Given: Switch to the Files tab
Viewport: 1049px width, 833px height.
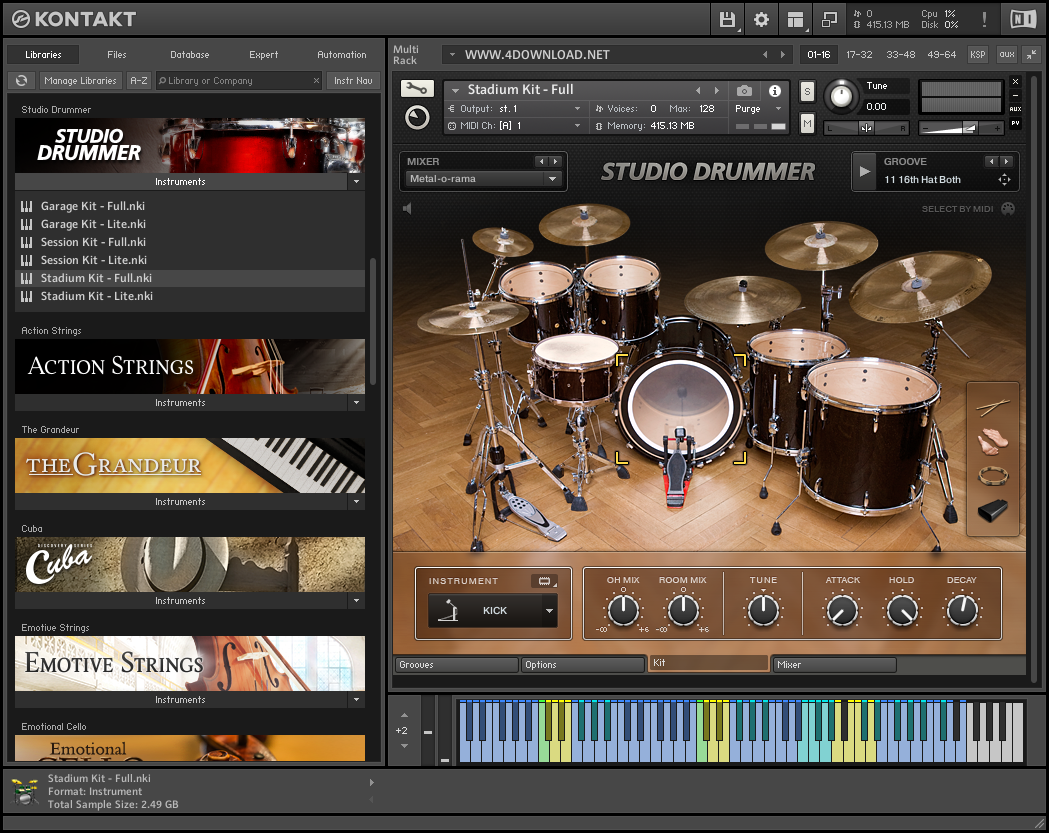Looking at the screenshot, I should pyautogui.click(x=117, y=55).
